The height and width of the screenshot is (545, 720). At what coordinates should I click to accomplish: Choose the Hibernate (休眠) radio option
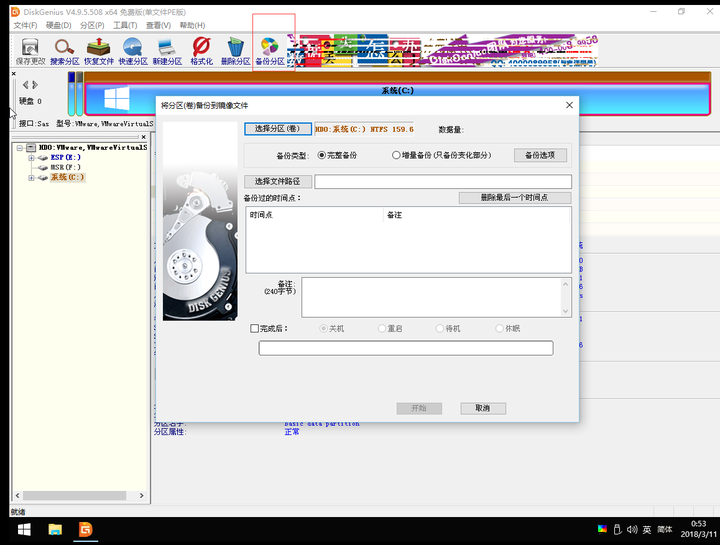pos(500,328)
